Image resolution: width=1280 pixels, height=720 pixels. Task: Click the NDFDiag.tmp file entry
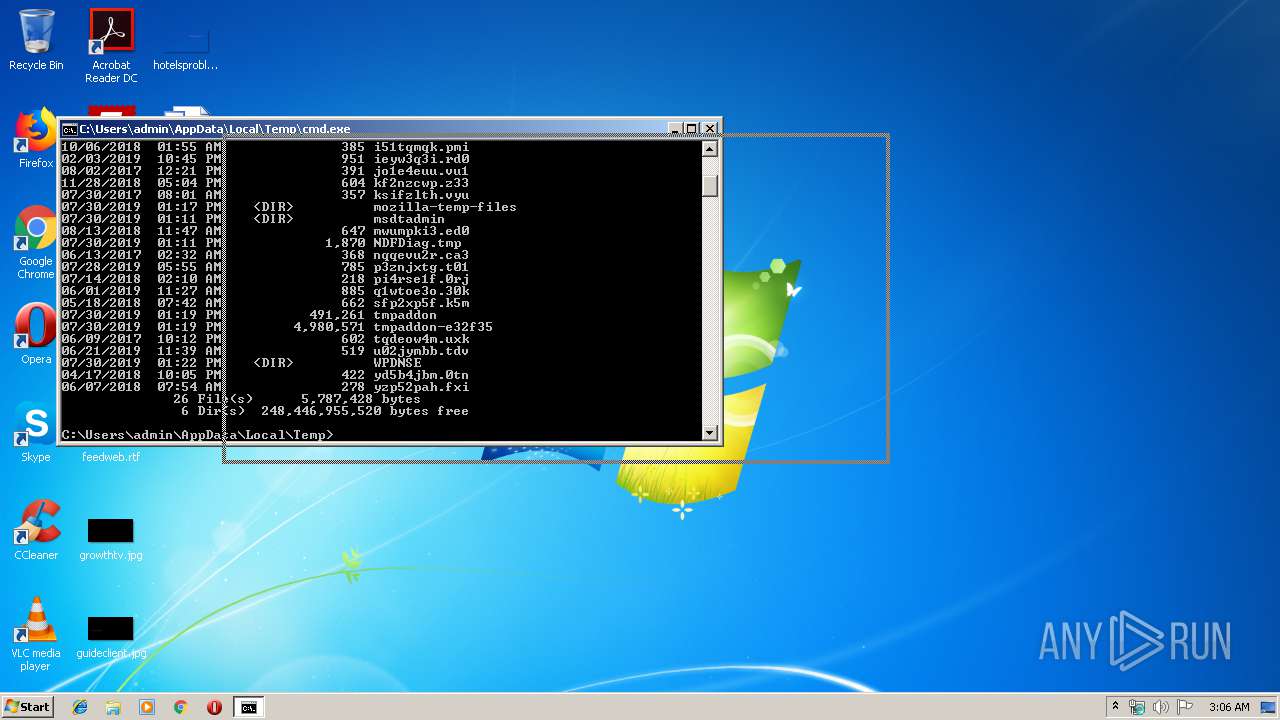(417, 243)
